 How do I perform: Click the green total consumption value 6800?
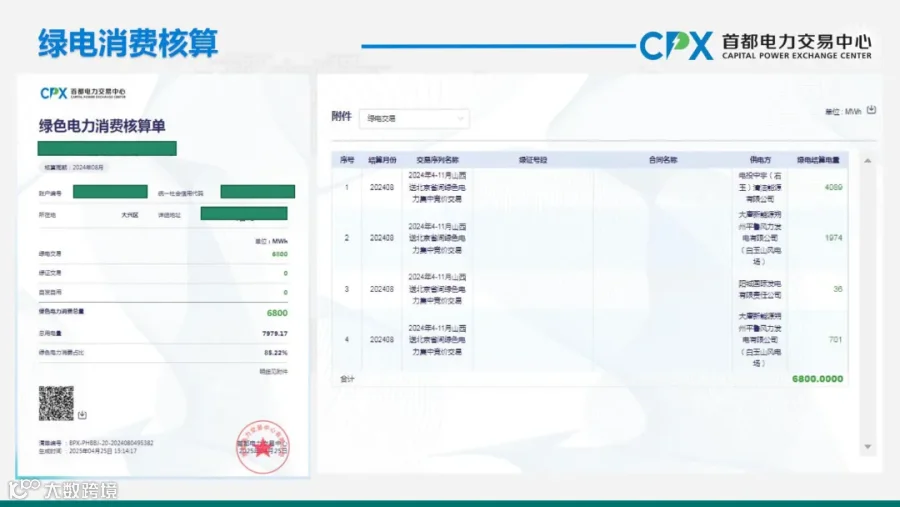tap(277, 313)
